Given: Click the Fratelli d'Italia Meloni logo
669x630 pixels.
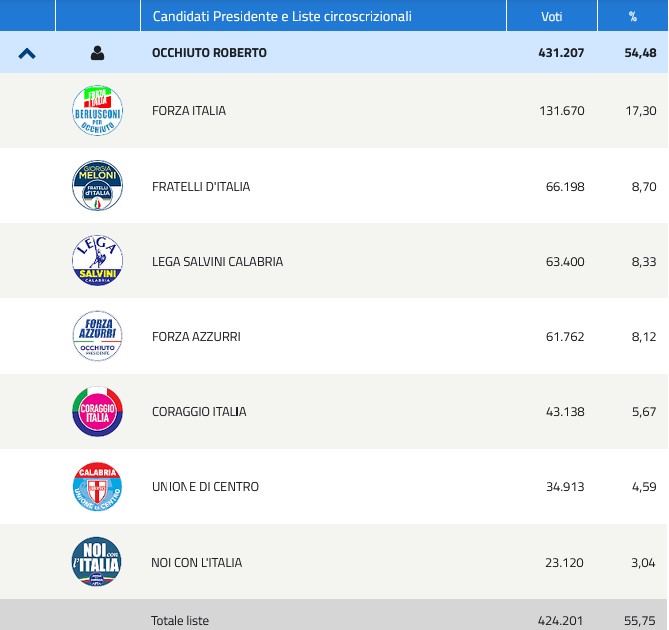Looking at the screenshot, I should click(x=97, y=186).
